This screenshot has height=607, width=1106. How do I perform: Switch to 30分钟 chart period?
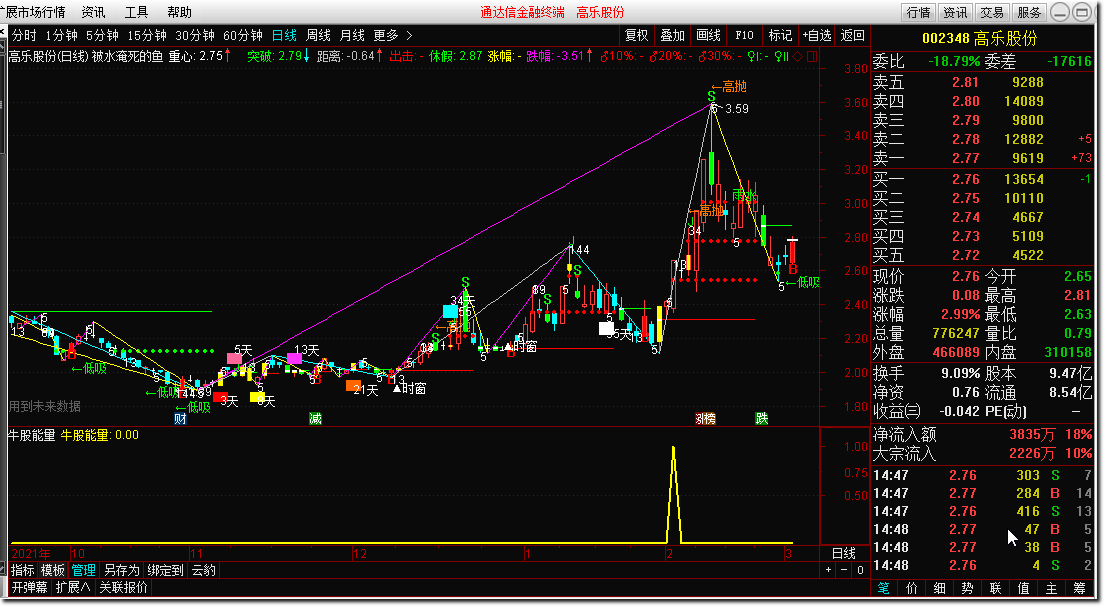195,35
